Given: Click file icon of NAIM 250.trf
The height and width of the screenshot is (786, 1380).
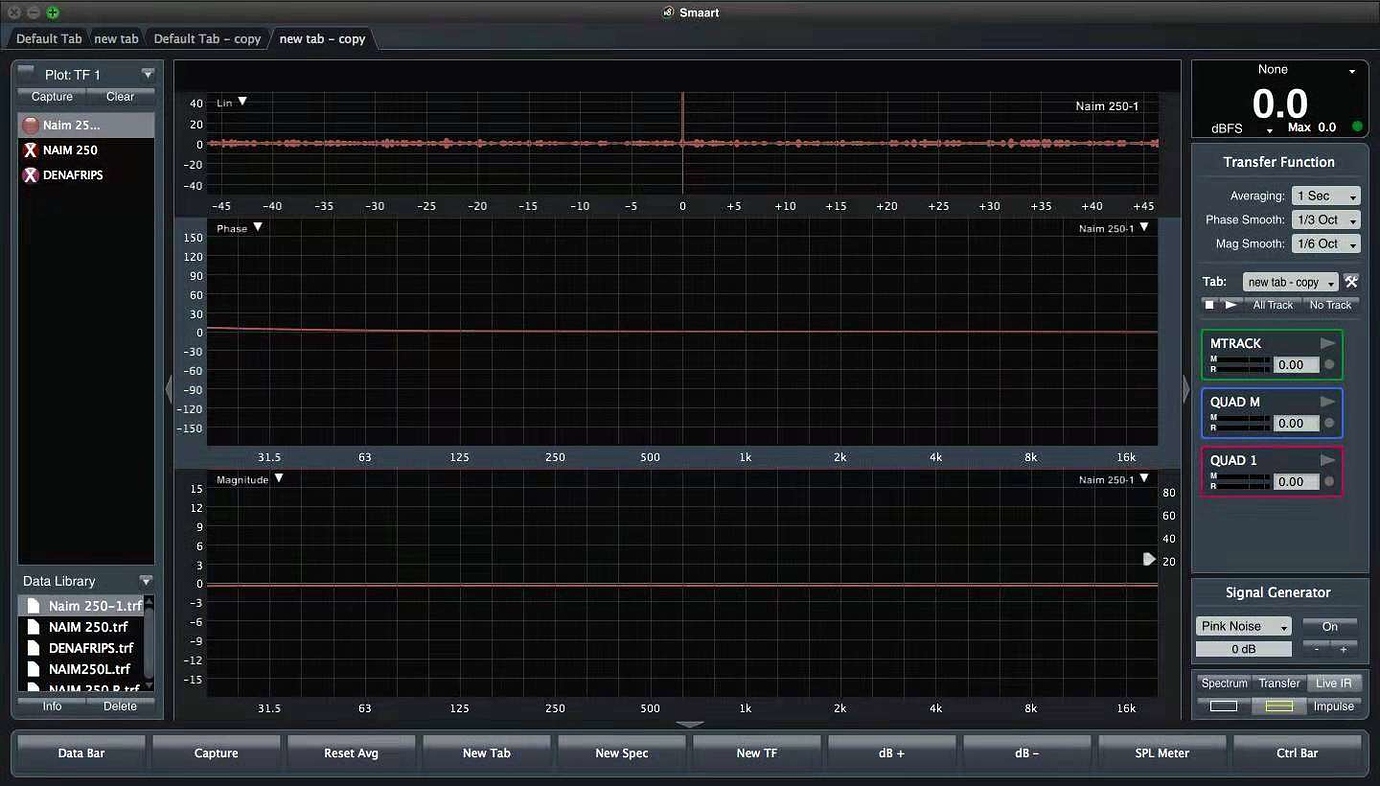Looking at the screenshot, I should point(33,627).
